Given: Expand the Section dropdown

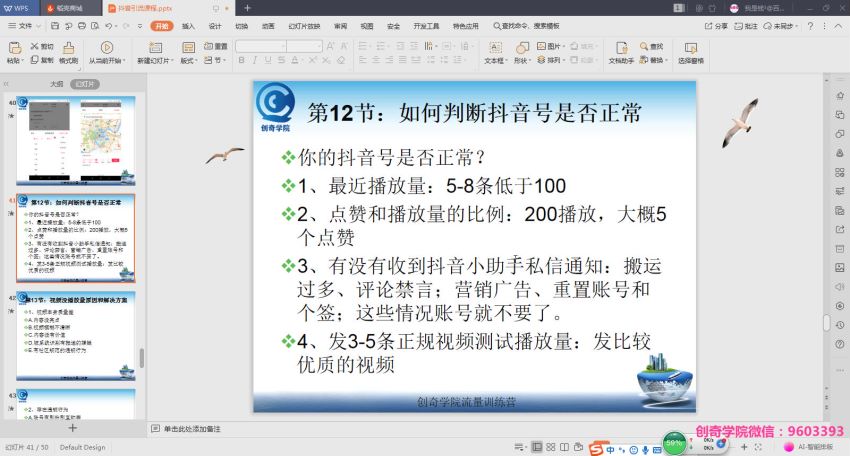Looking at the screenshot, I should [216, 60].
